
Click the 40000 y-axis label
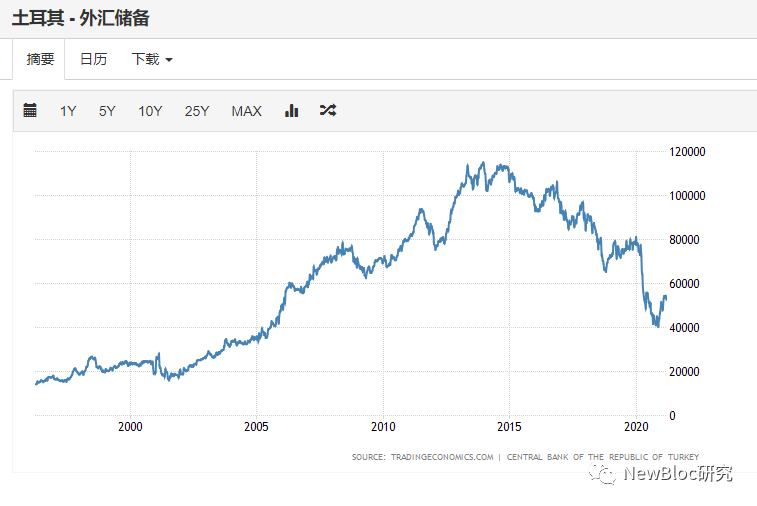point(684,327)
